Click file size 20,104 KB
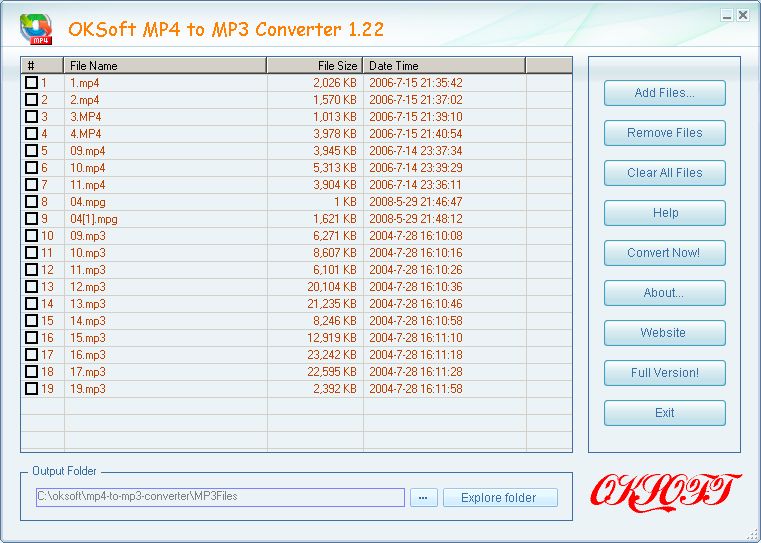Image resolution: width=761 pixels, height=543 pixels. (x=332, y=287)
